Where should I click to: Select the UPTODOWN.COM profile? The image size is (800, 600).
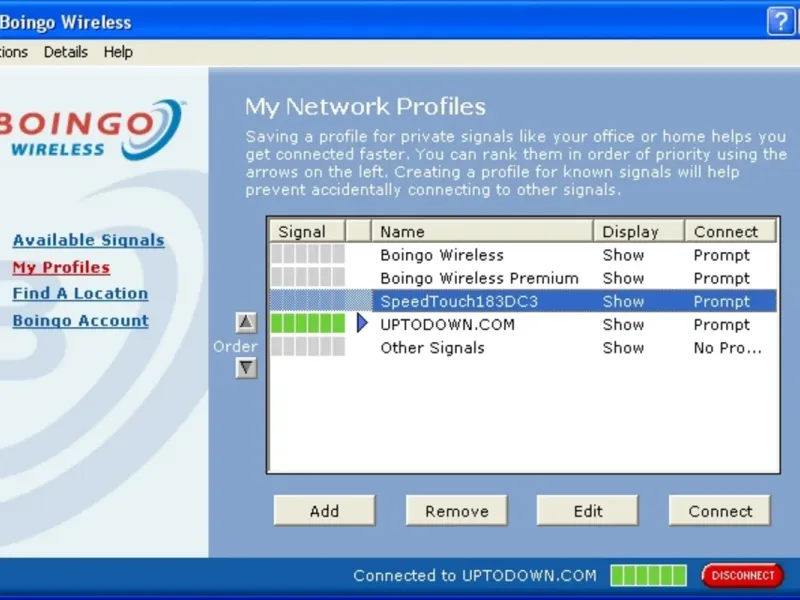[523, 324]
